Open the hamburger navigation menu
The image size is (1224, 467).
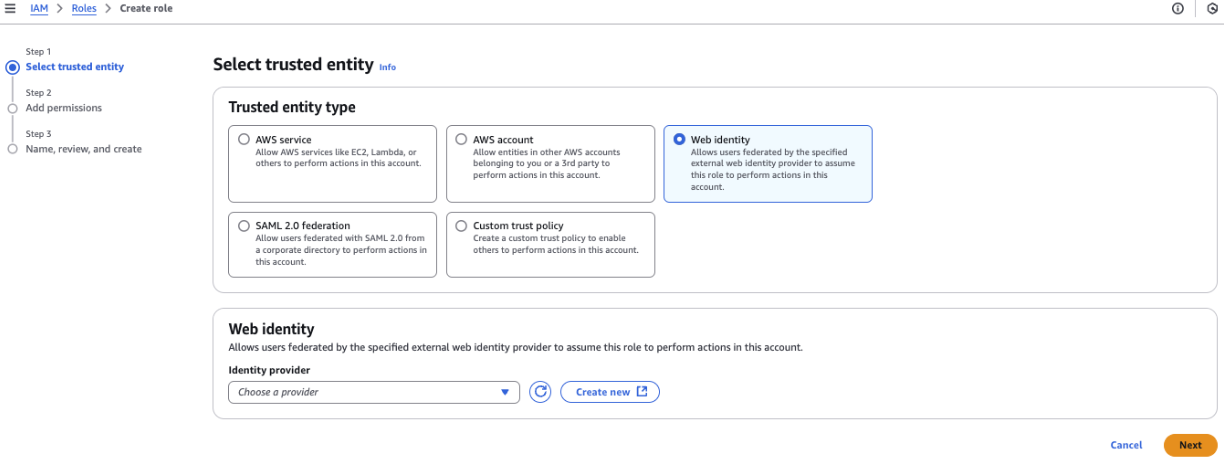point(10,8)
